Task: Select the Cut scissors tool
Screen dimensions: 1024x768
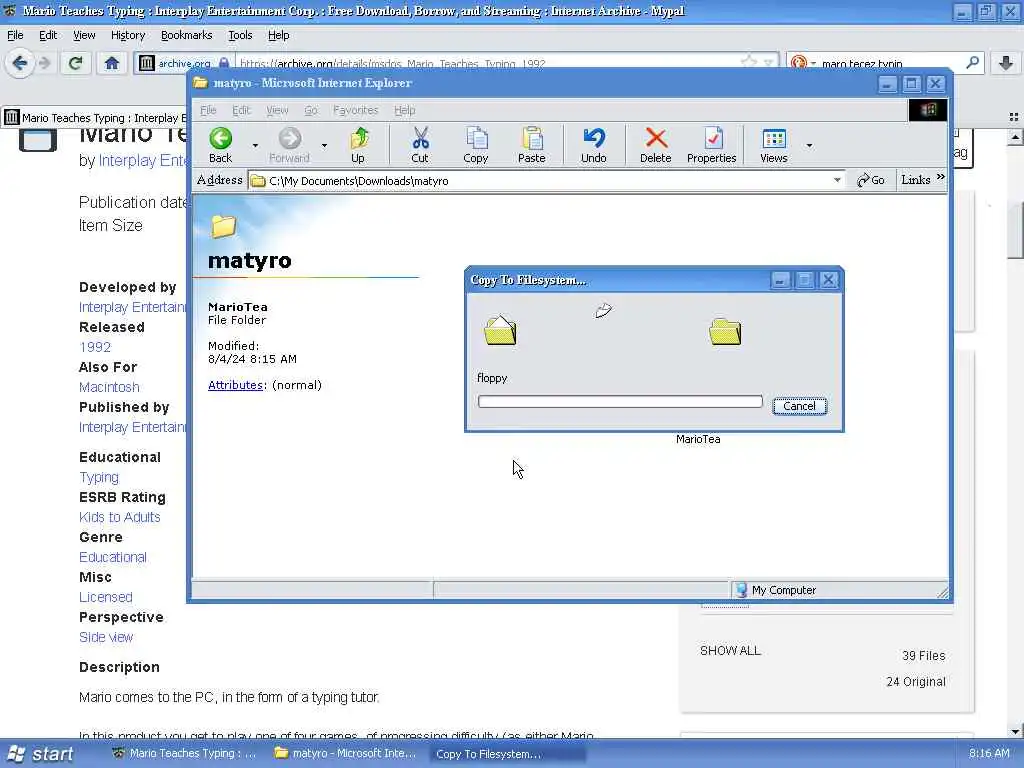Action: 420,144
